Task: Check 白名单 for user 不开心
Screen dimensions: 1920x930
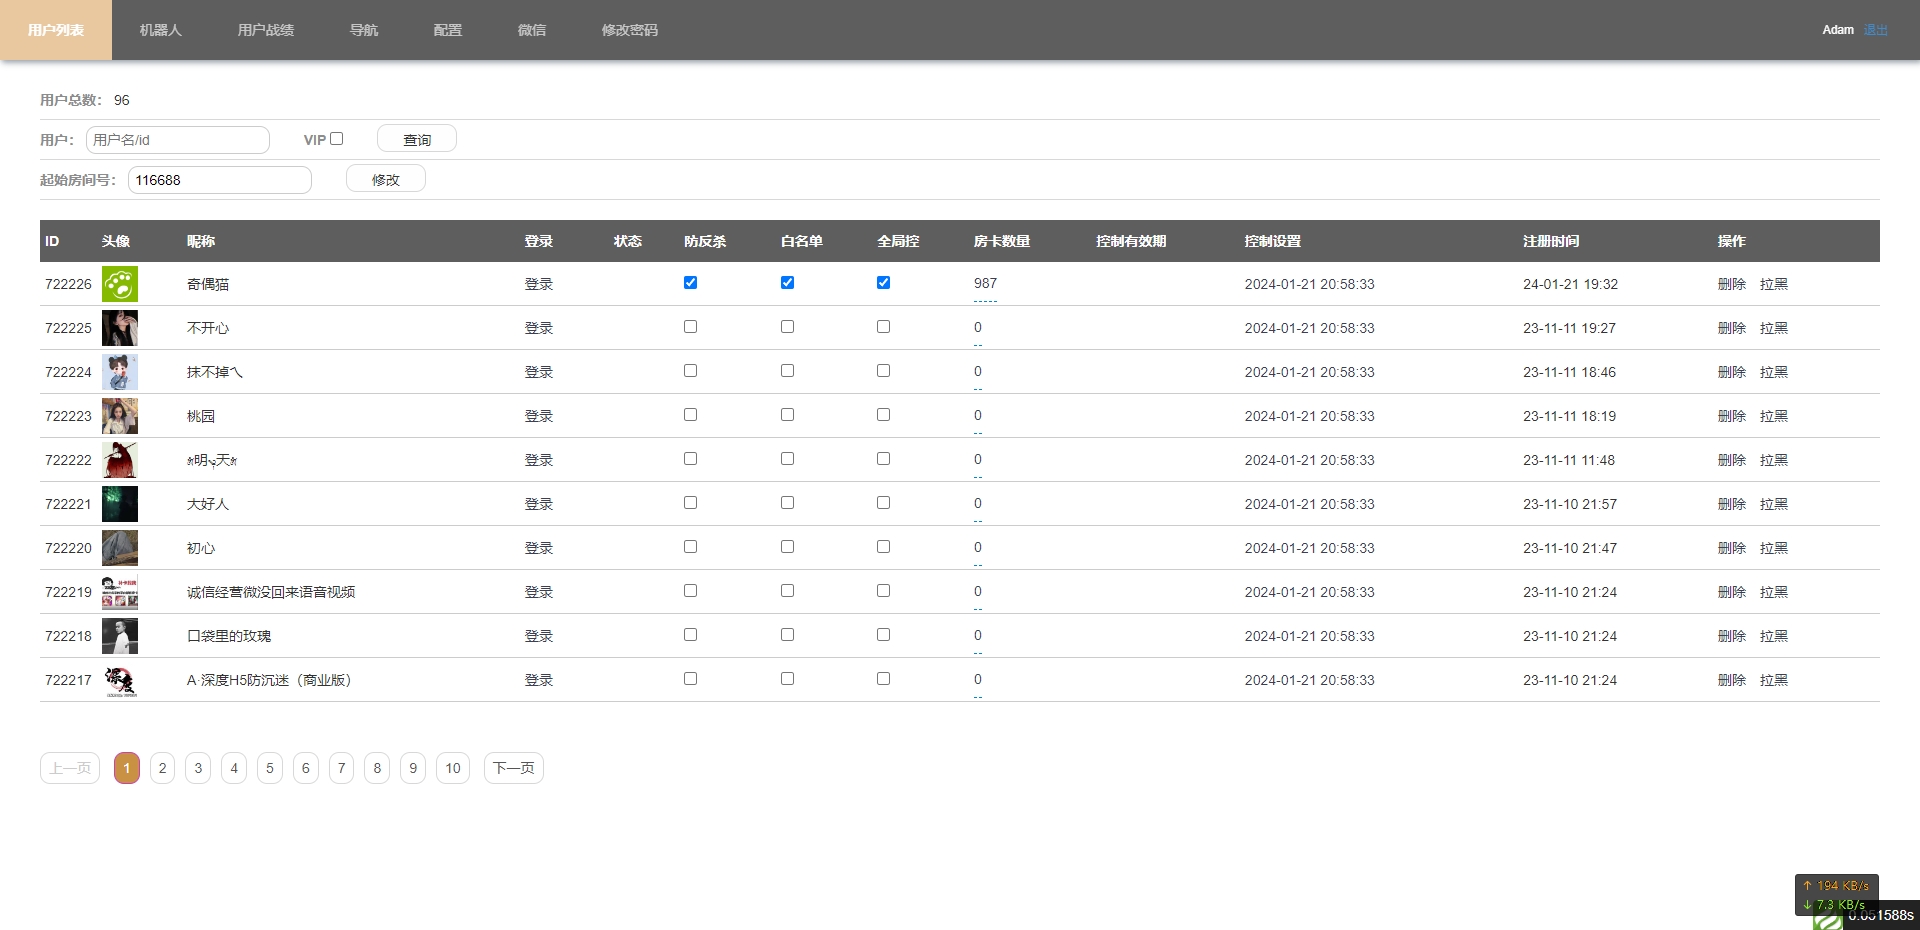Action: (x=787, y=327)
